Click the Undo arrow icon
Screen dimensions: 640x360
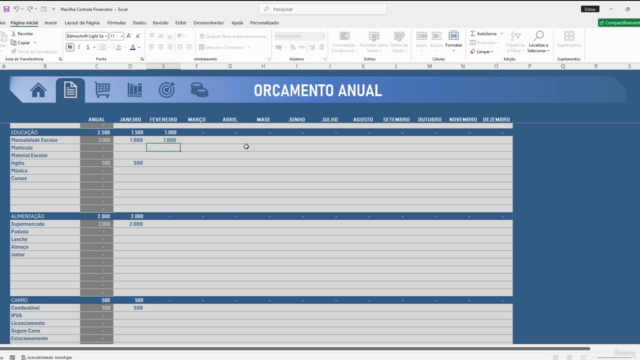(16, 9)
